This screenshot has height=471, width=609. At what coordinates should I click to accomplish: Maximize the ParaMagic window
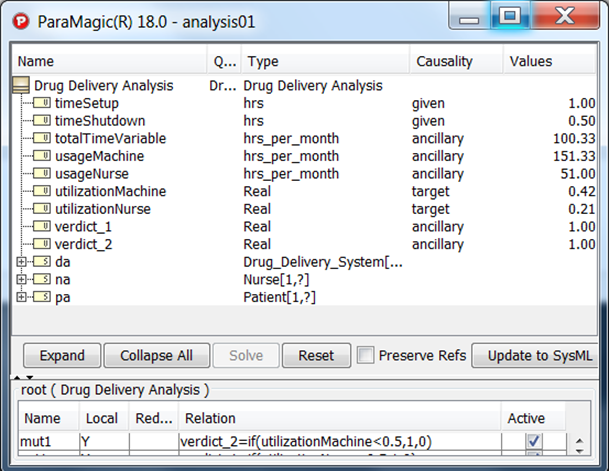pos(510,16)
